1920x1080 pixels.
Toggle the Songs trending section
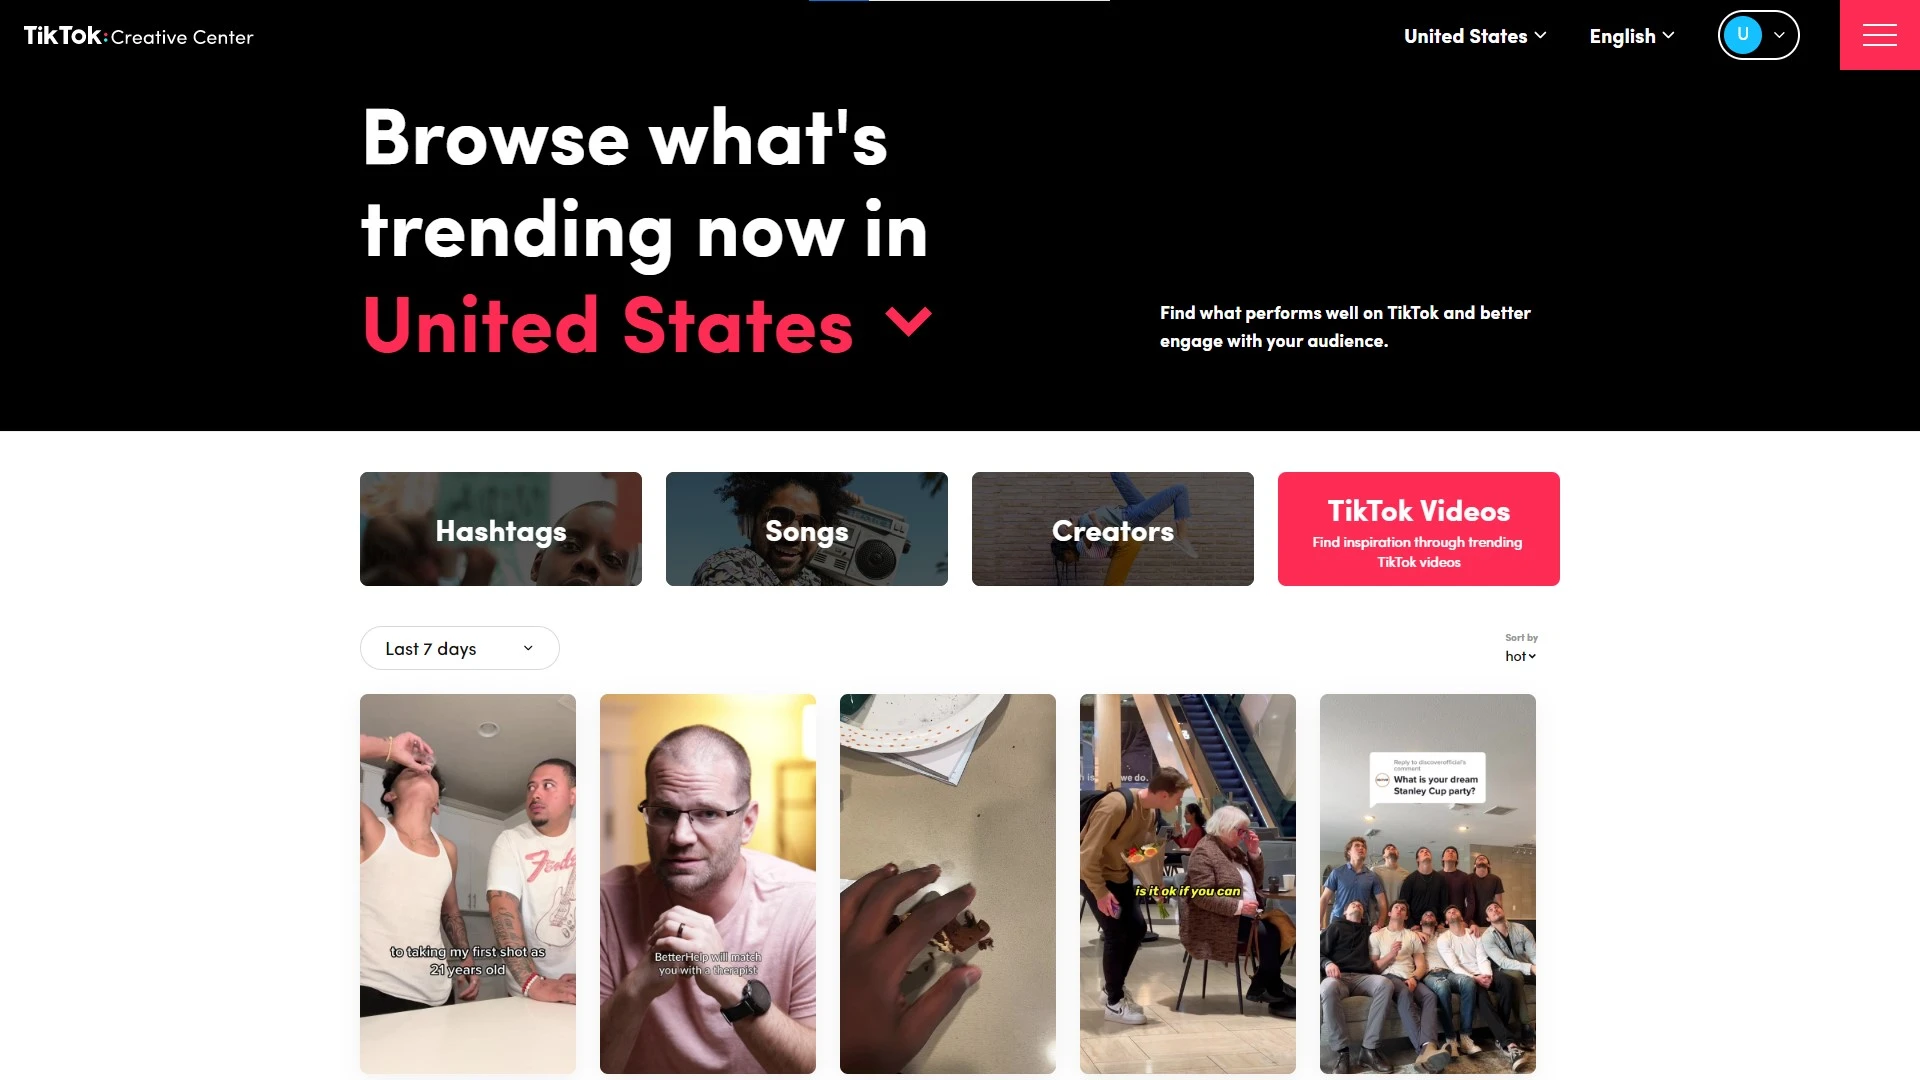pos(806,529)
